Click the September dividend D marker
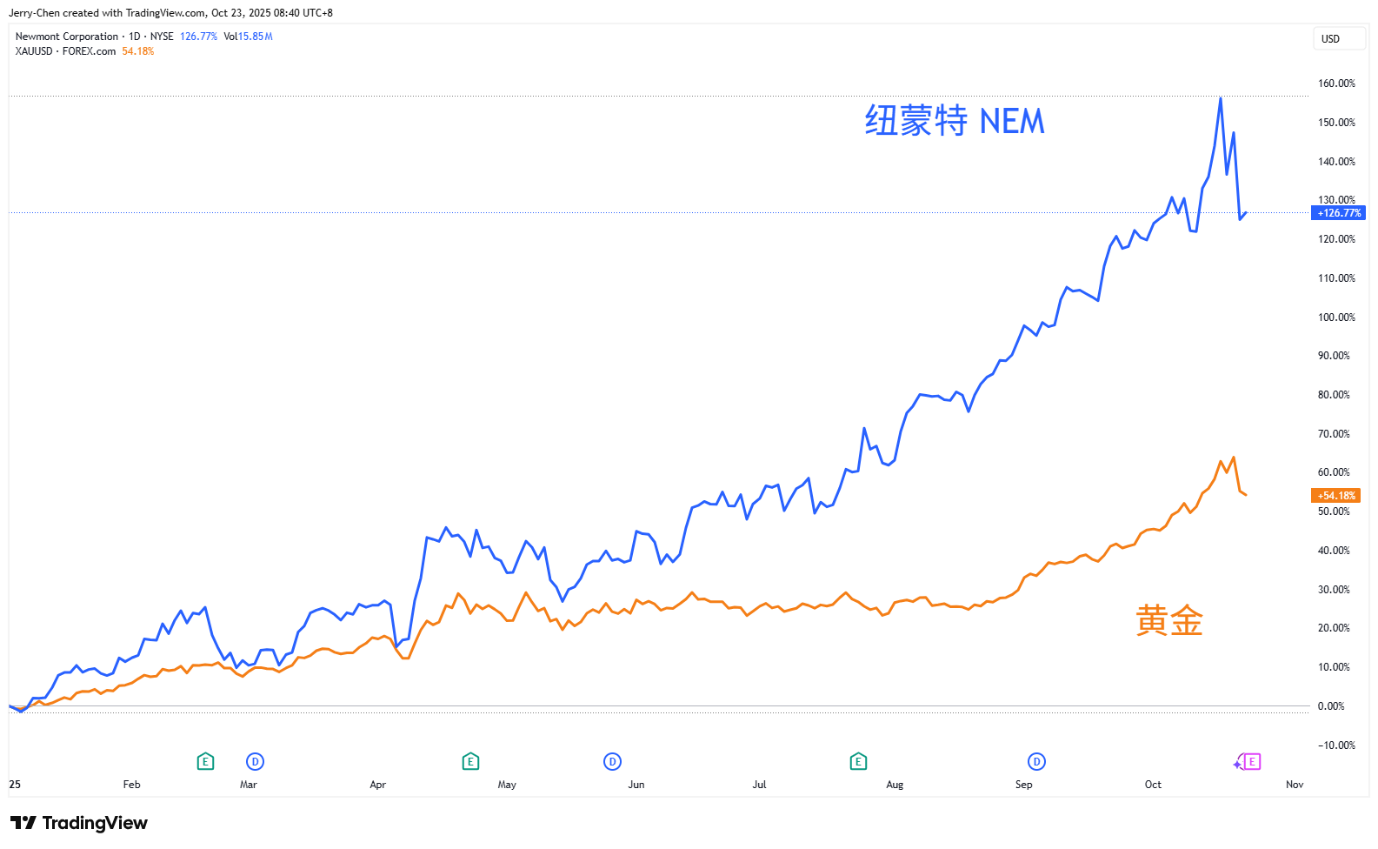The height and width of the screenshot is (849, 1378). tap(1037, 762)
